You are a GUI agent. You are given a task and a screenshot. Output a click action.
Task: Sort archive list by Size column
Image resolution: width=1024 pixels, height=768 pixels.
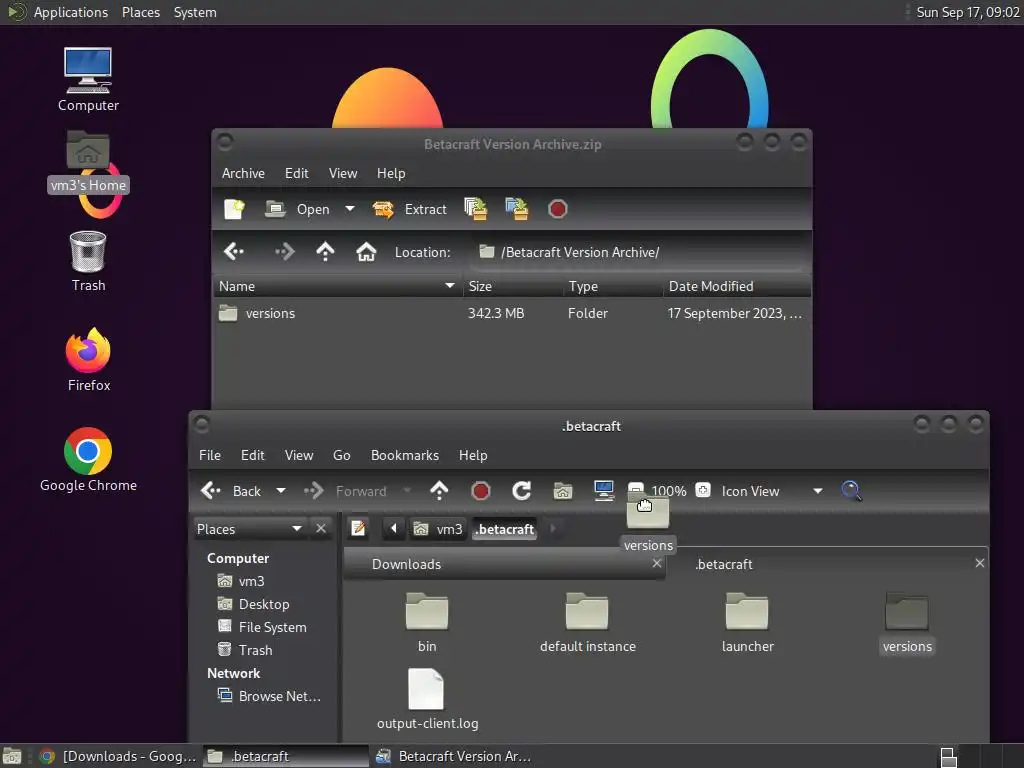point(513,286)
